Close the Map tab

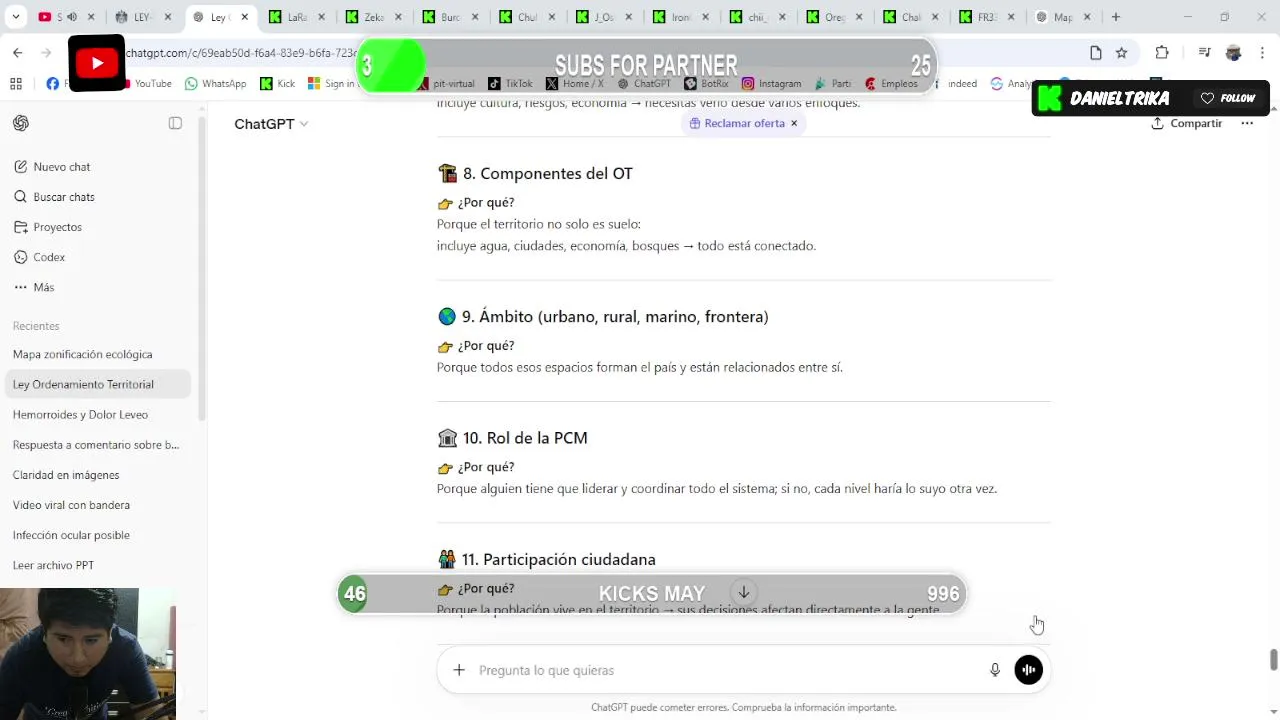click(x=1087, y=17)
